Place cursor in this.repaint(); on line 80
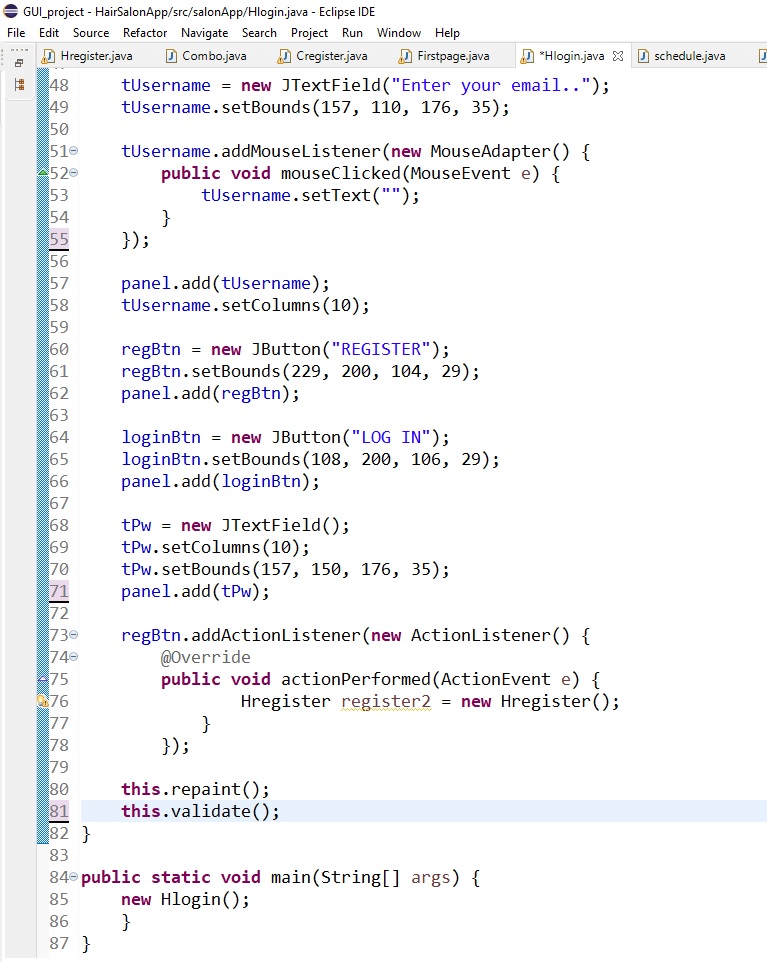767x962 pixels. coord(195,789)
